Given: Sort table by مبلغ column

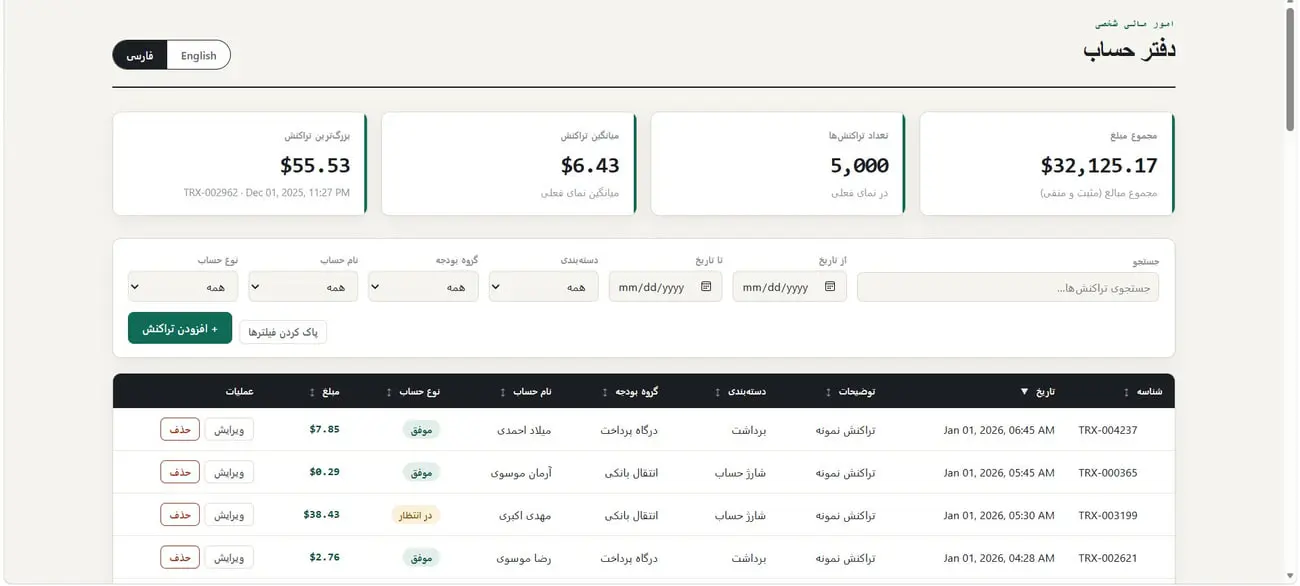Looking at the screenshot, I should tap(325, 391).
